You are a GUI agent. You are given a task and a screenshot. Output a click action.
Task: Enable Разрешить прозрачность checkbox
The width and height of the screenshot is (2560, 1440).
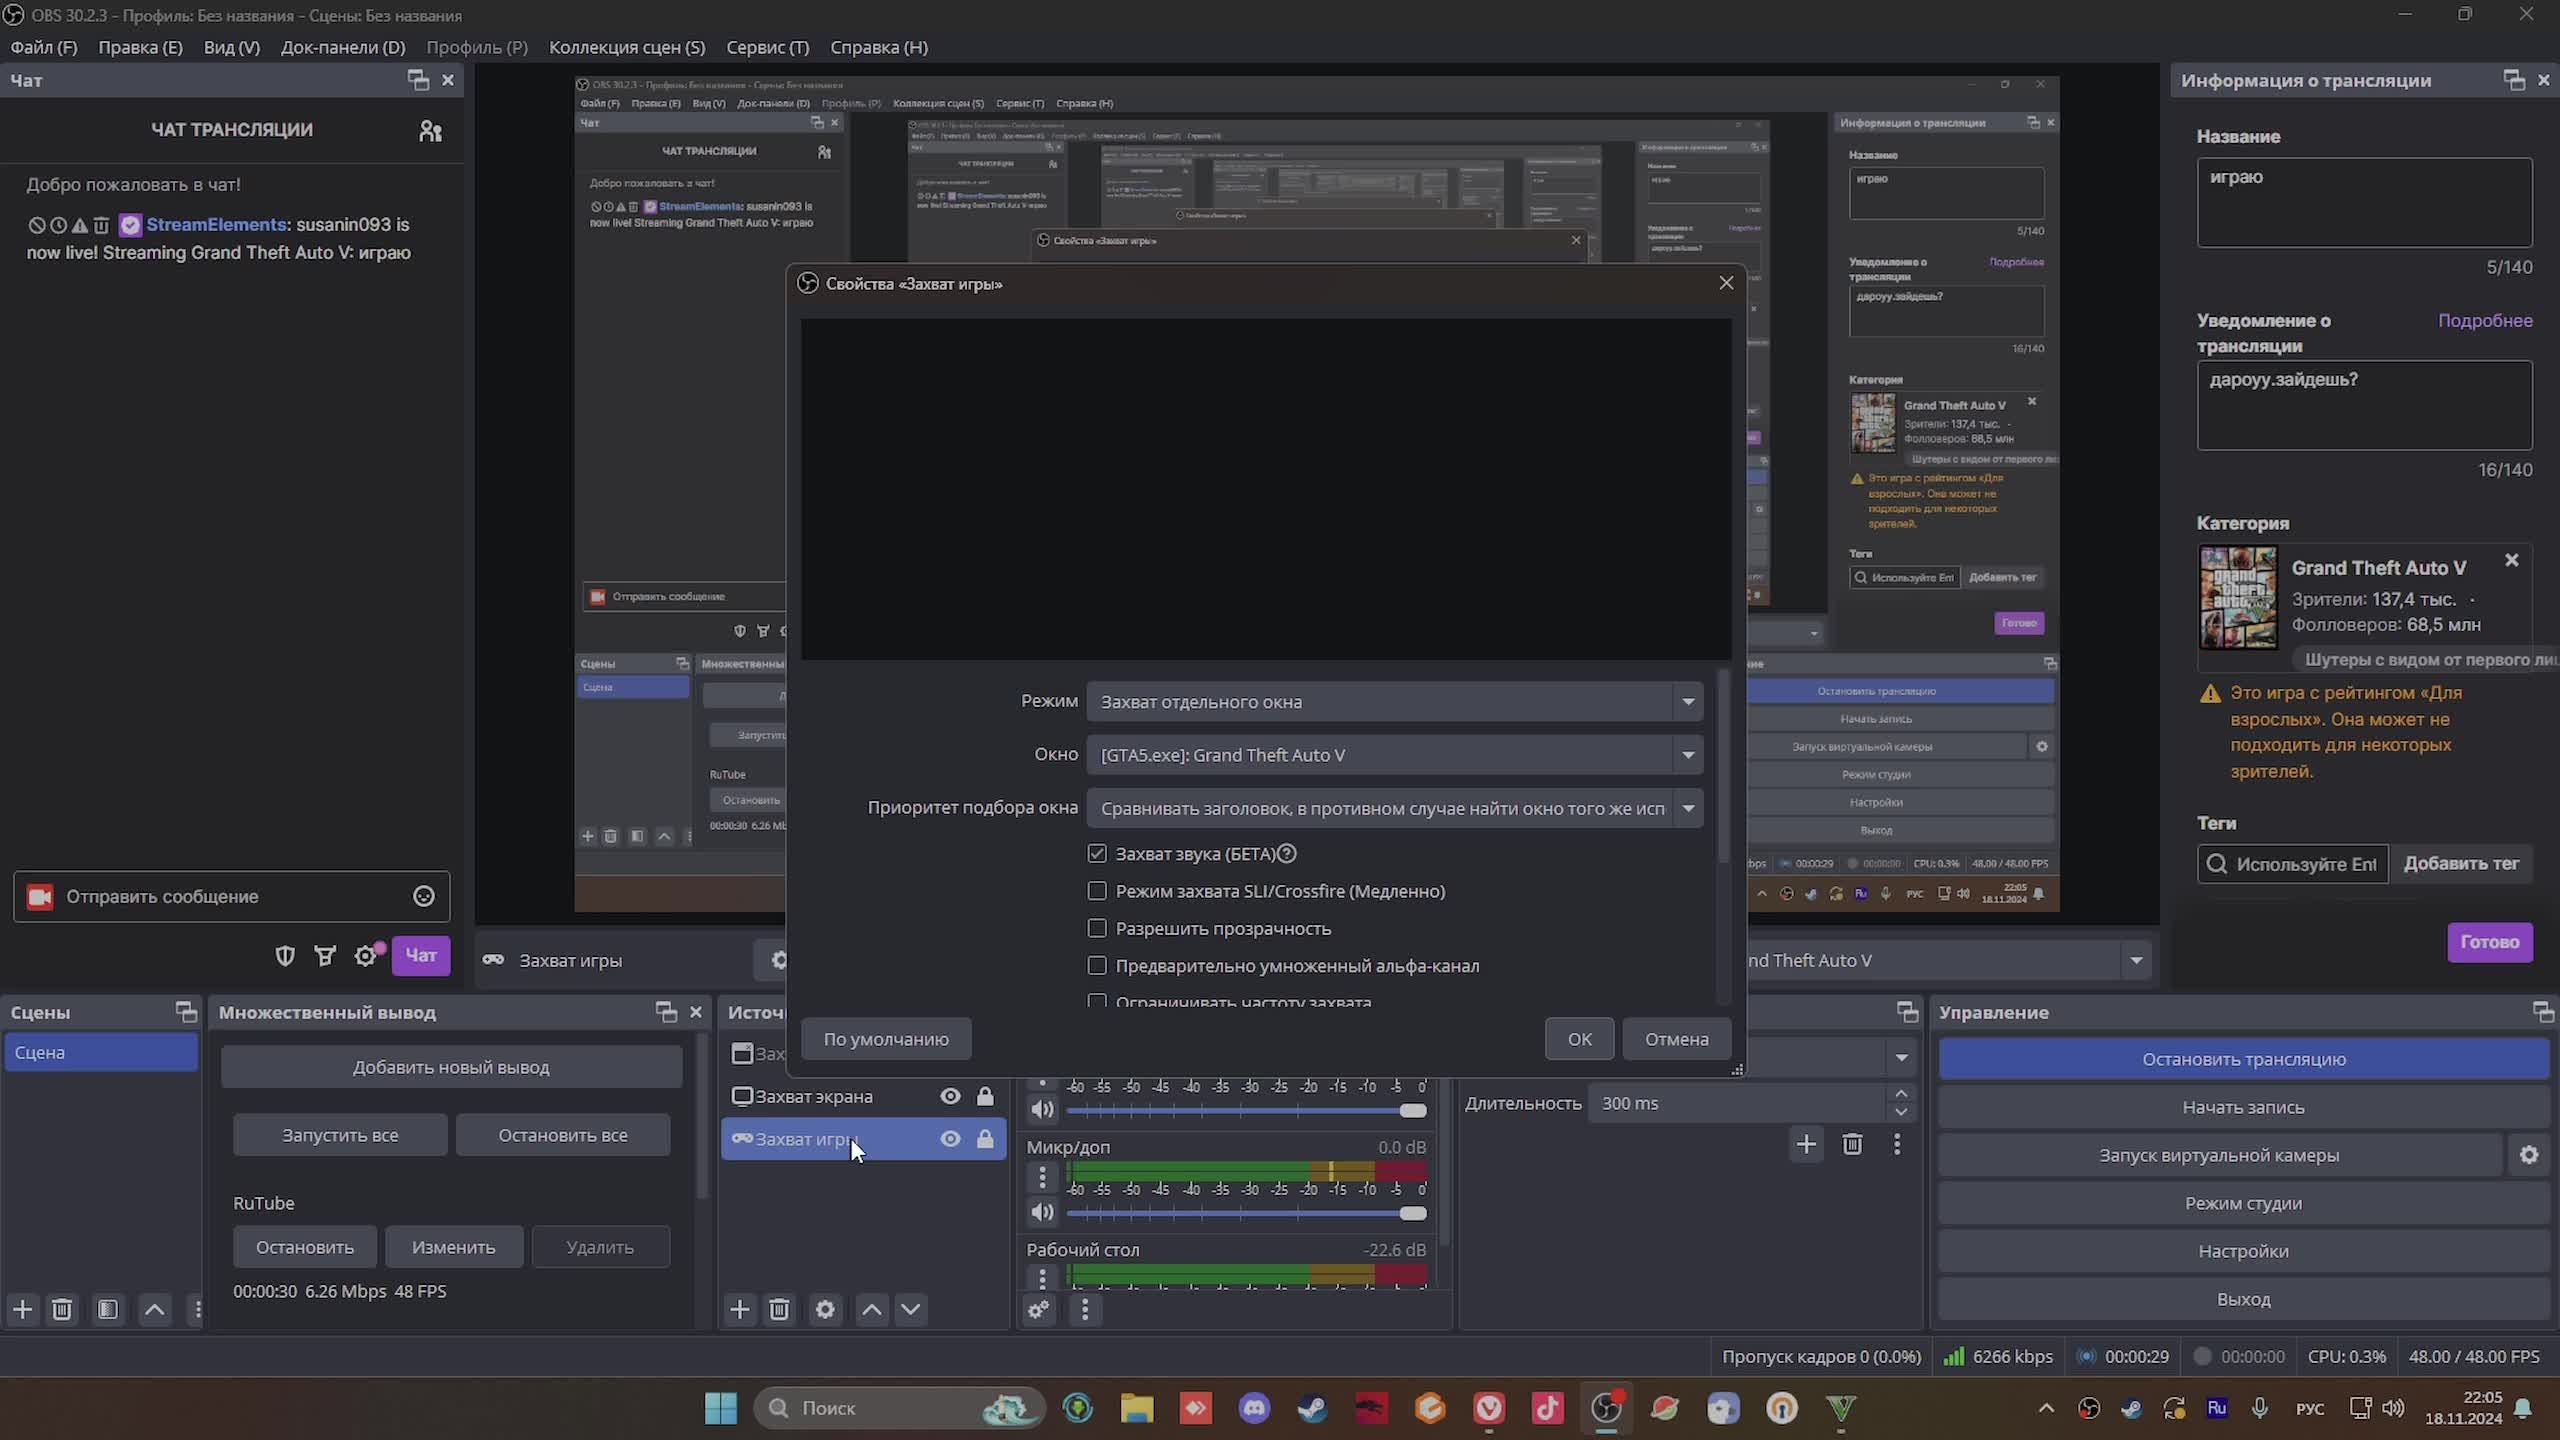[1097, 928]
